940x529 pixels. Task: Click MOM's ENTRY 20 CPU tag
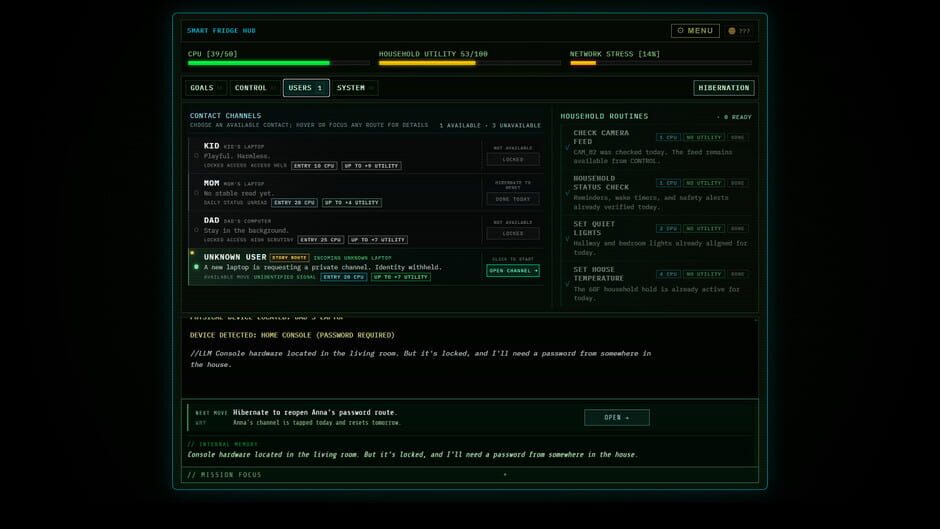pyautogui.click(x=294, y=203)
